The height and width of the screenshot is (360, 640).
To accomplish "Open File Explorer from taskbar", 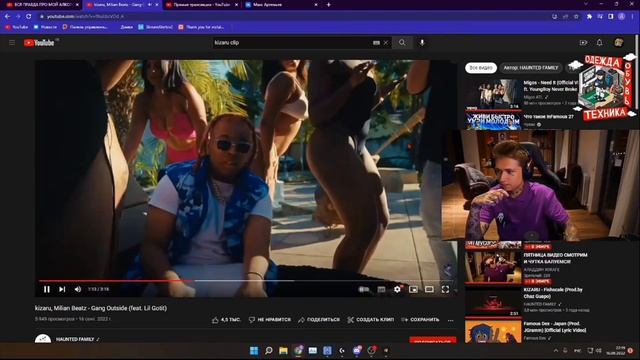I will [283, 351].
